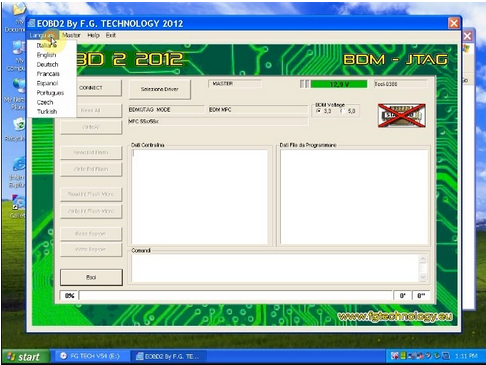Image resolution: width=486 pixels, height=365 pixels.
Task: Click the CONNECT button
Action: [91, 88]
